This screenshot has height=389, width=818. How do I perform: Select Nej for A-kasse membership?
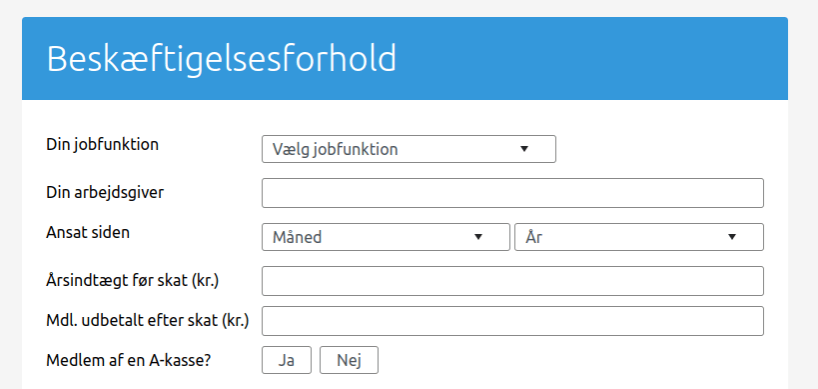(349, 360)
